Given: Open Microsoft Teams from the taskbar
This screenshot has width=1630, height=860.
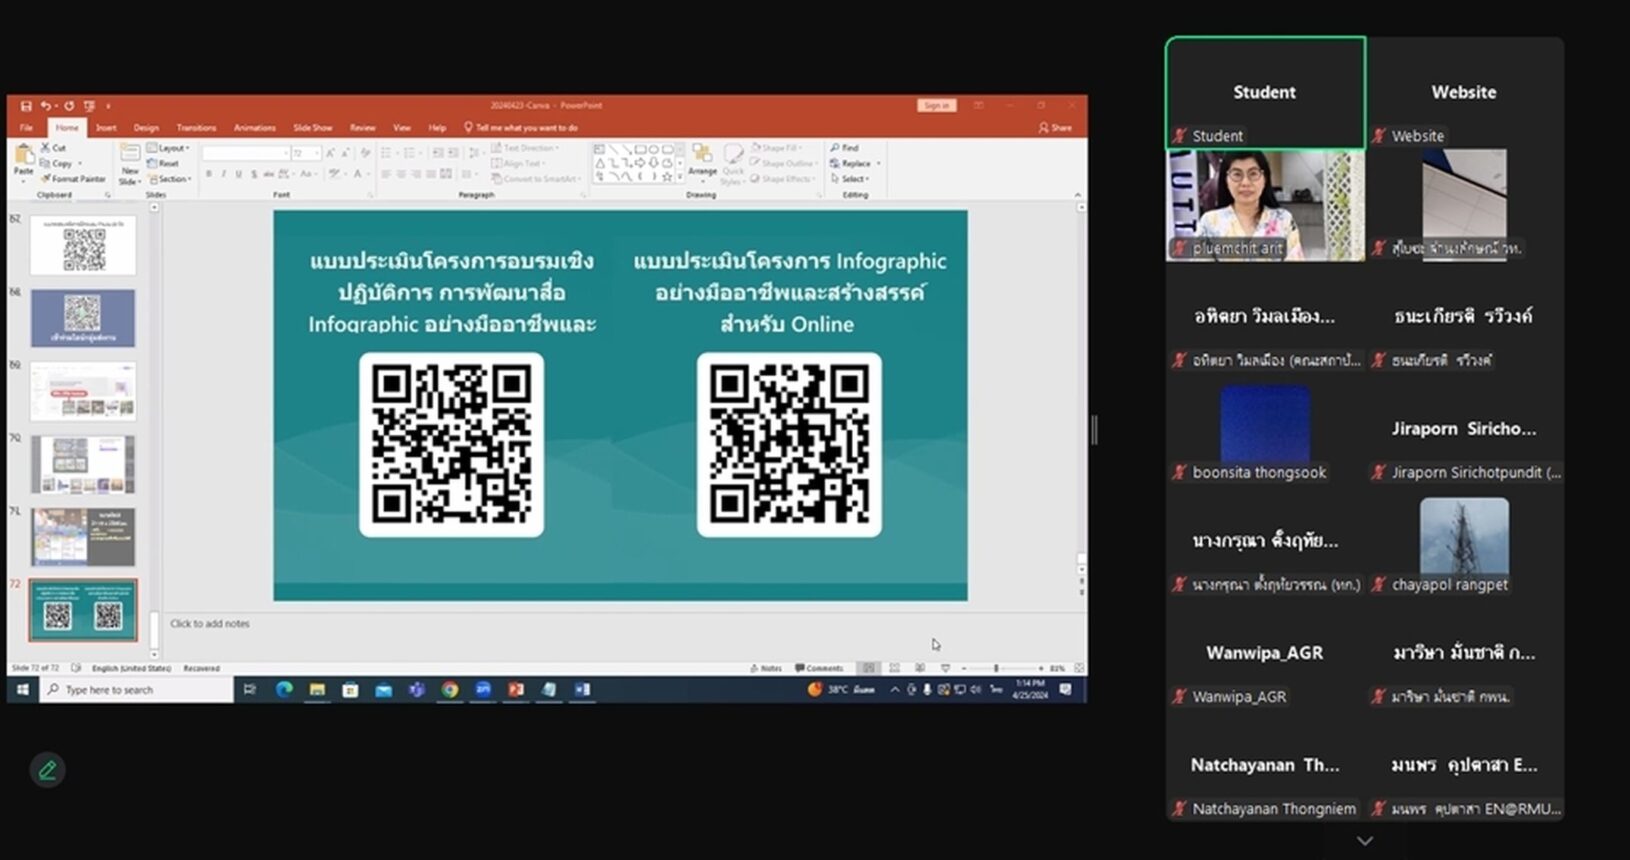Looking at the screenshot, I should pyautogui.click(x=417, y=689).
